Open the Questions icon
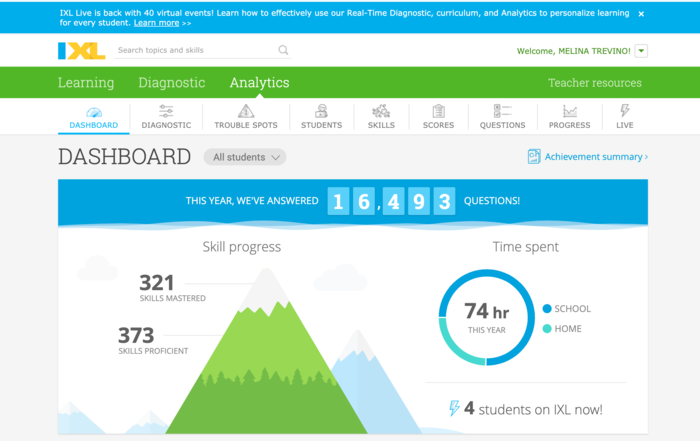 [502, 112]
